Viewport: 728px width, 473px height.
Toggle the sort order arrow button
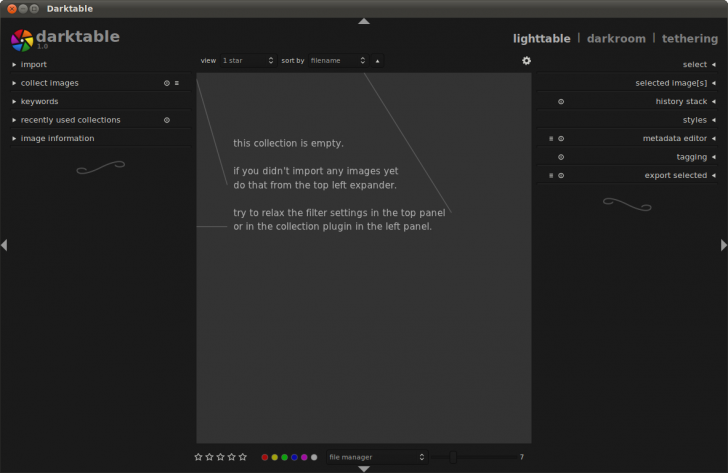pyautogui.click(x=377, y=61)
